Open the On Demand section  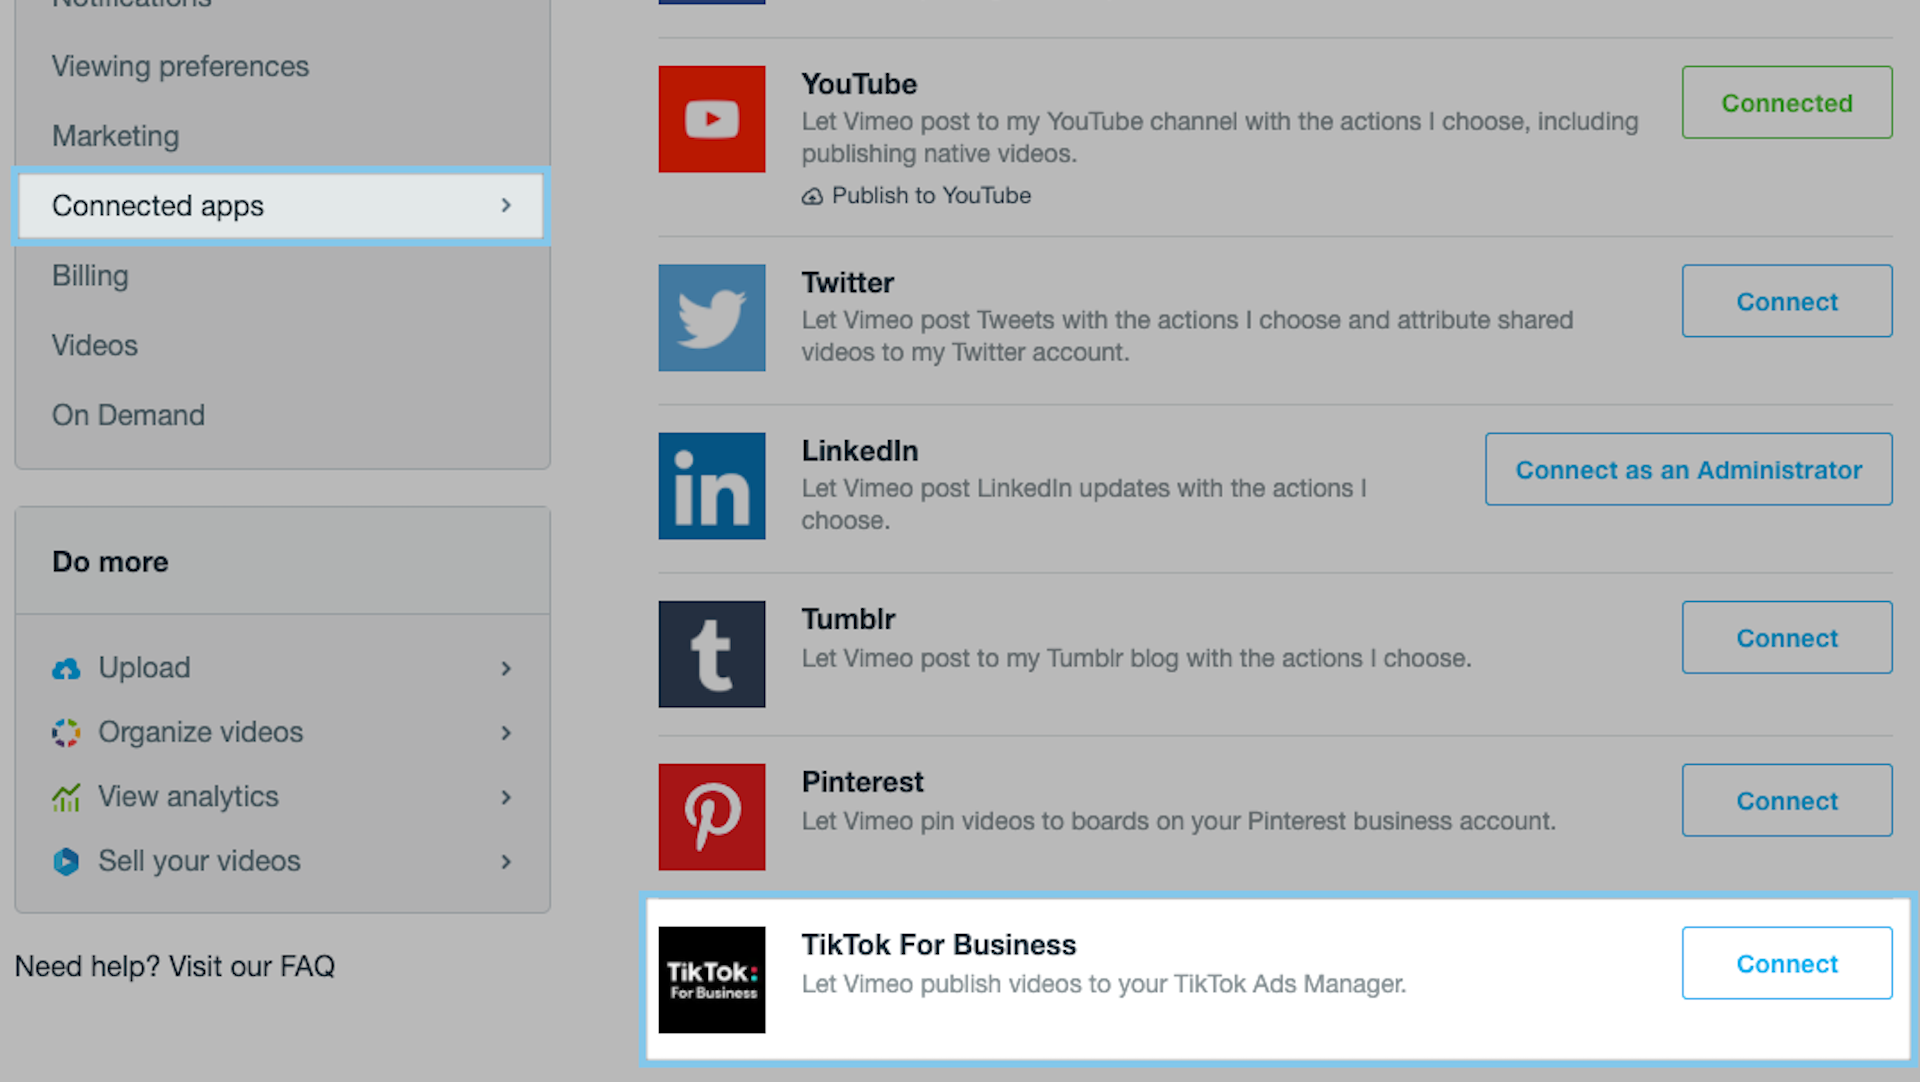[128, 415]
